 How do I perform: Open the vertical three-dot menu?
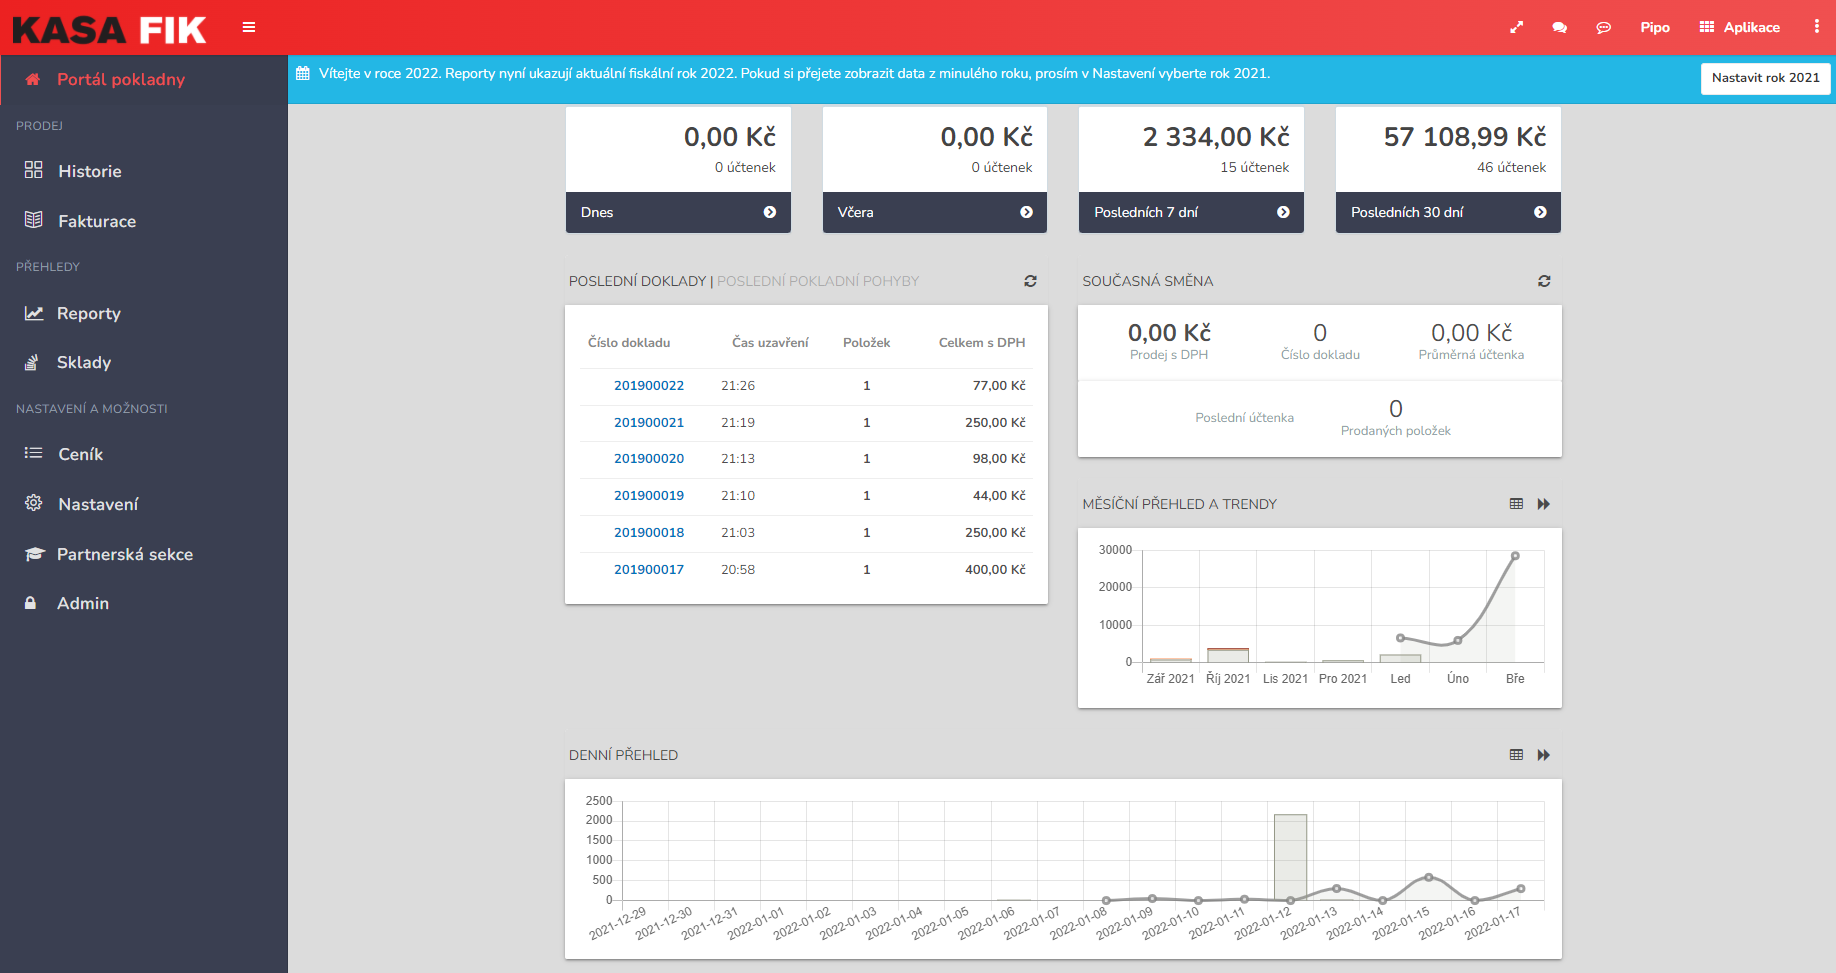1816,27
